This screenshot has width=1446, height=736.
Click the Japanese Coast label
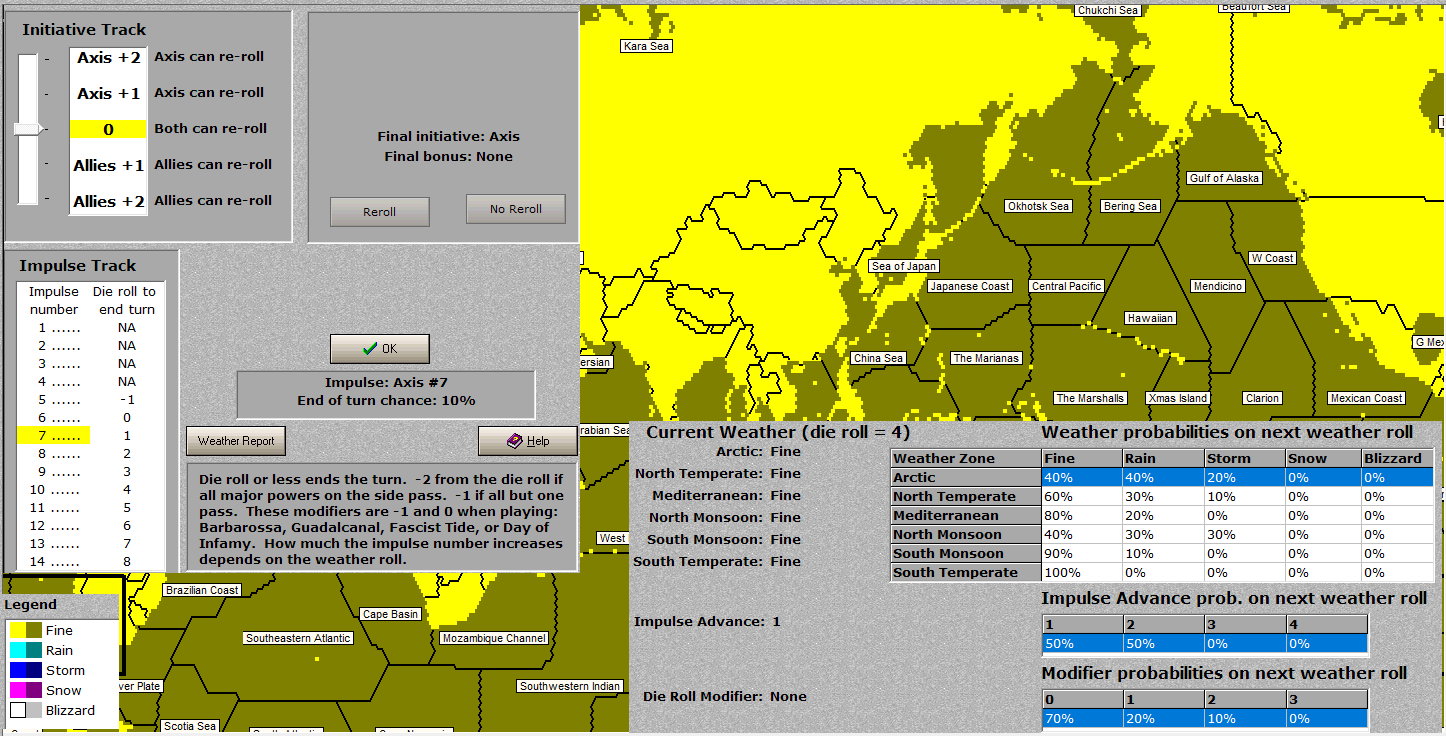pos(970,286)
